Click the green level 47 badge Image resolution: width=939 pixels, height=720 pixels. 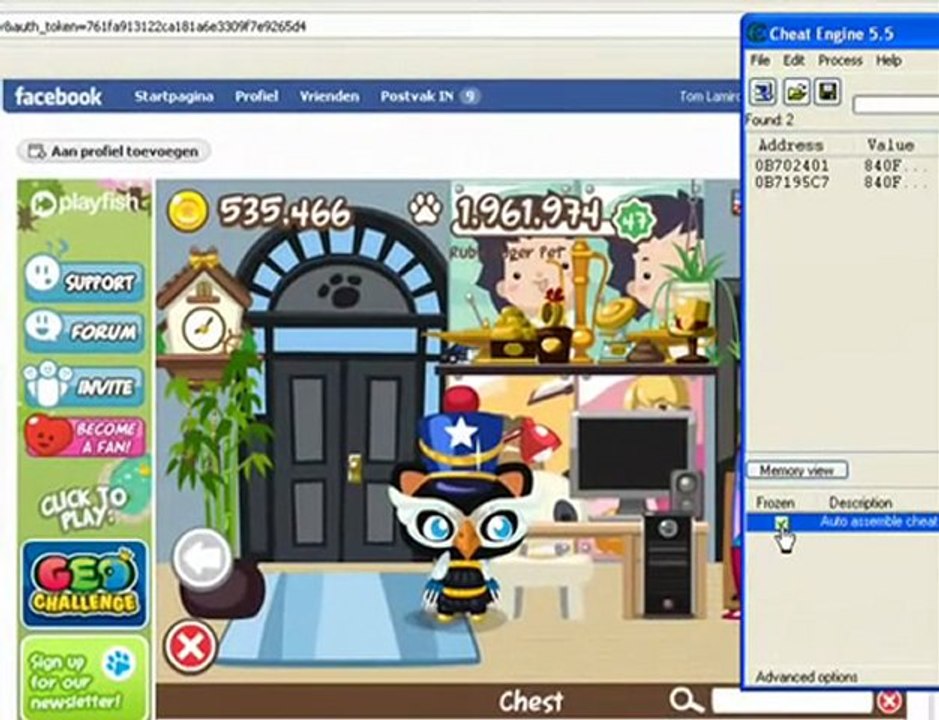[634, 221]
